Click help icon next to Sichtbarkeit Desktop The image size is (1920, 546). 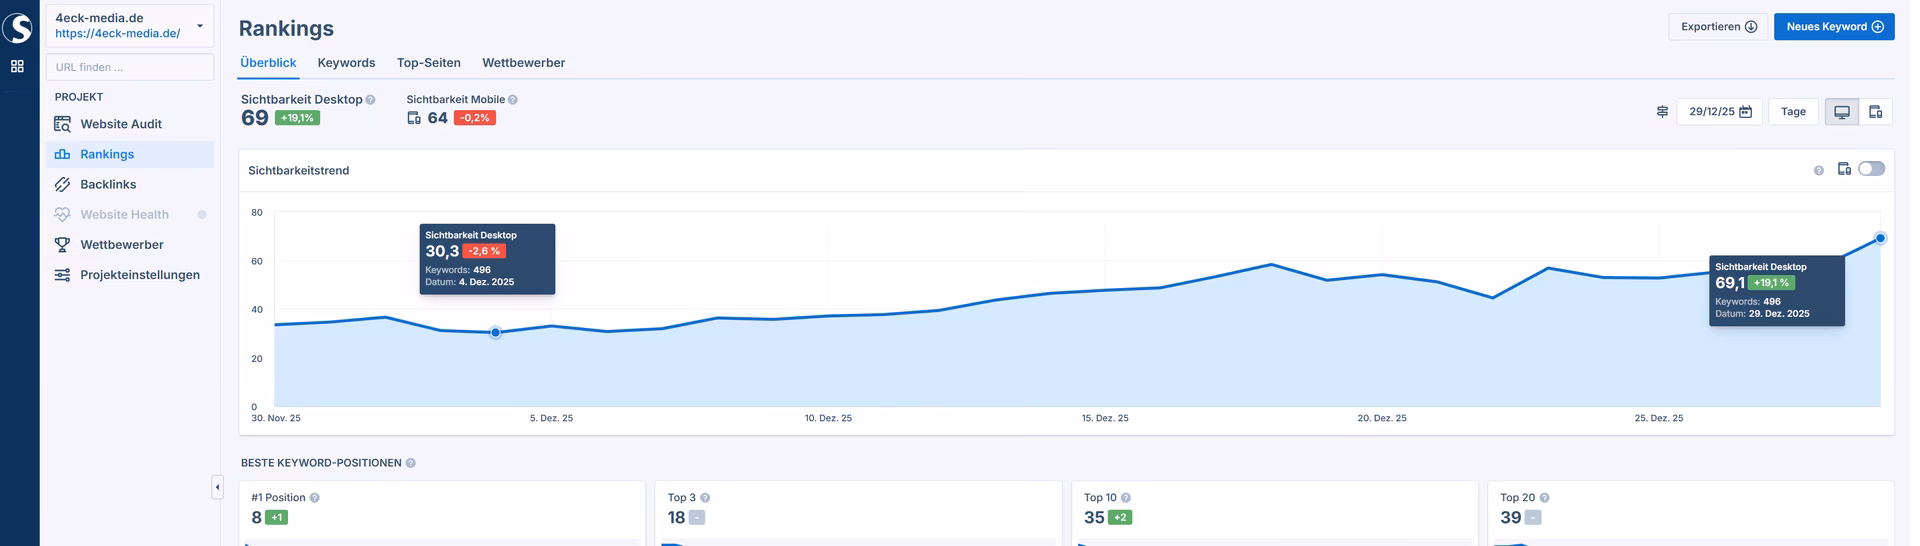pos(371,100)
